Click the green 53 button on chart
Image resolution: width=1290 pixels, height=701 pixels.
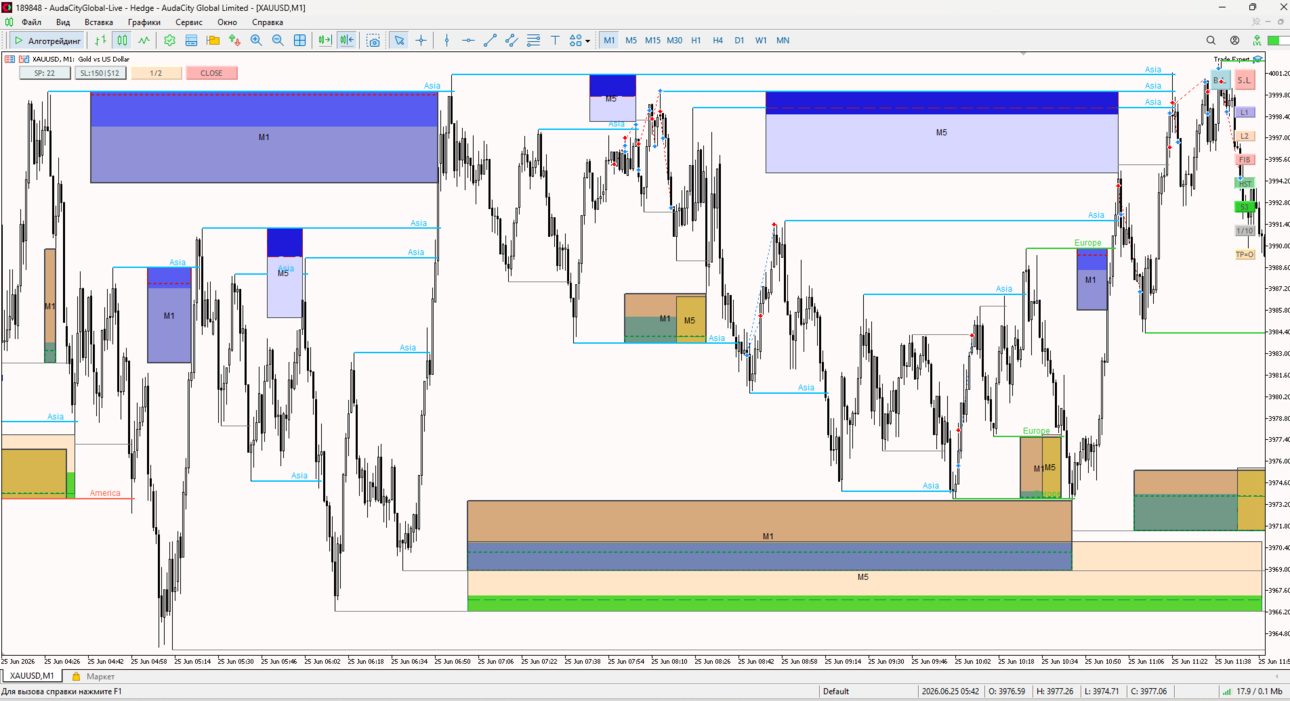(x=1245, y=207)
